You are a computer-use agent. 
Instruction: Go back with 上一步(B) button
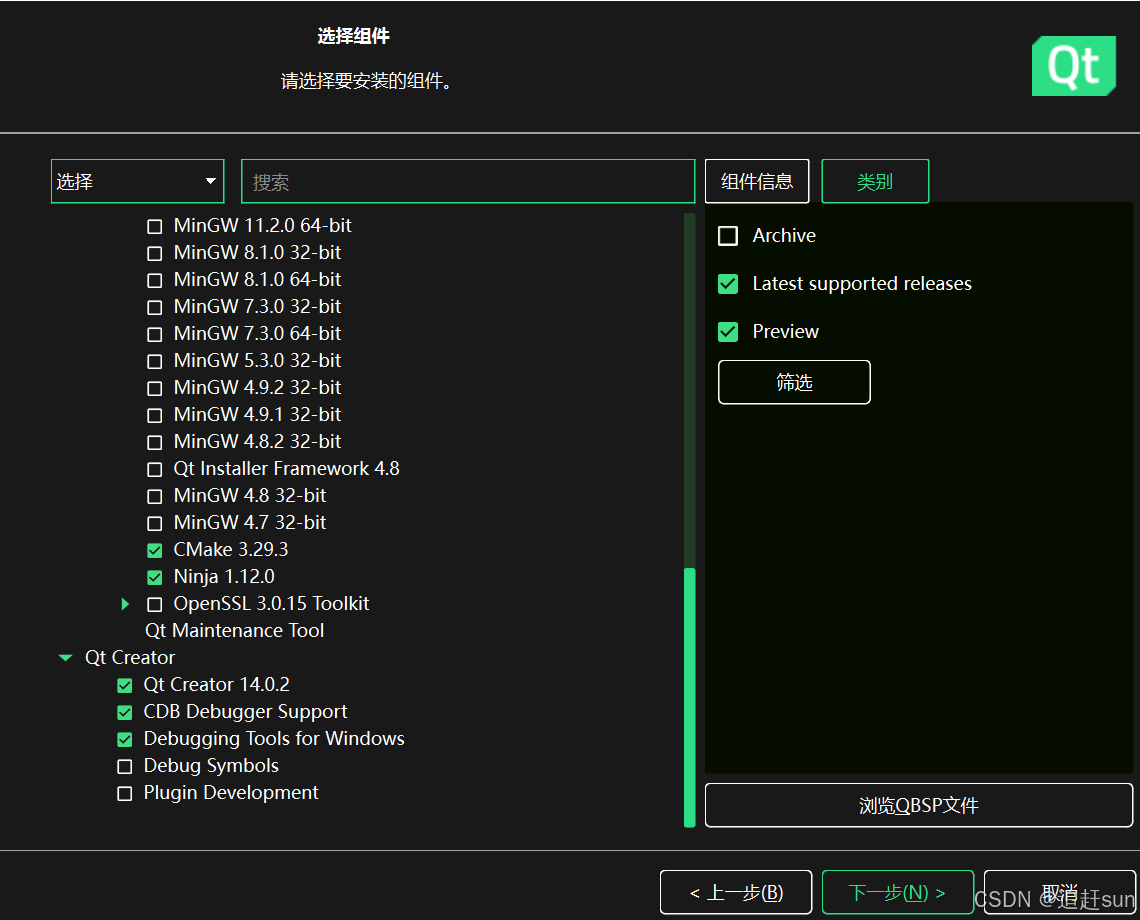tap(736, 893)
